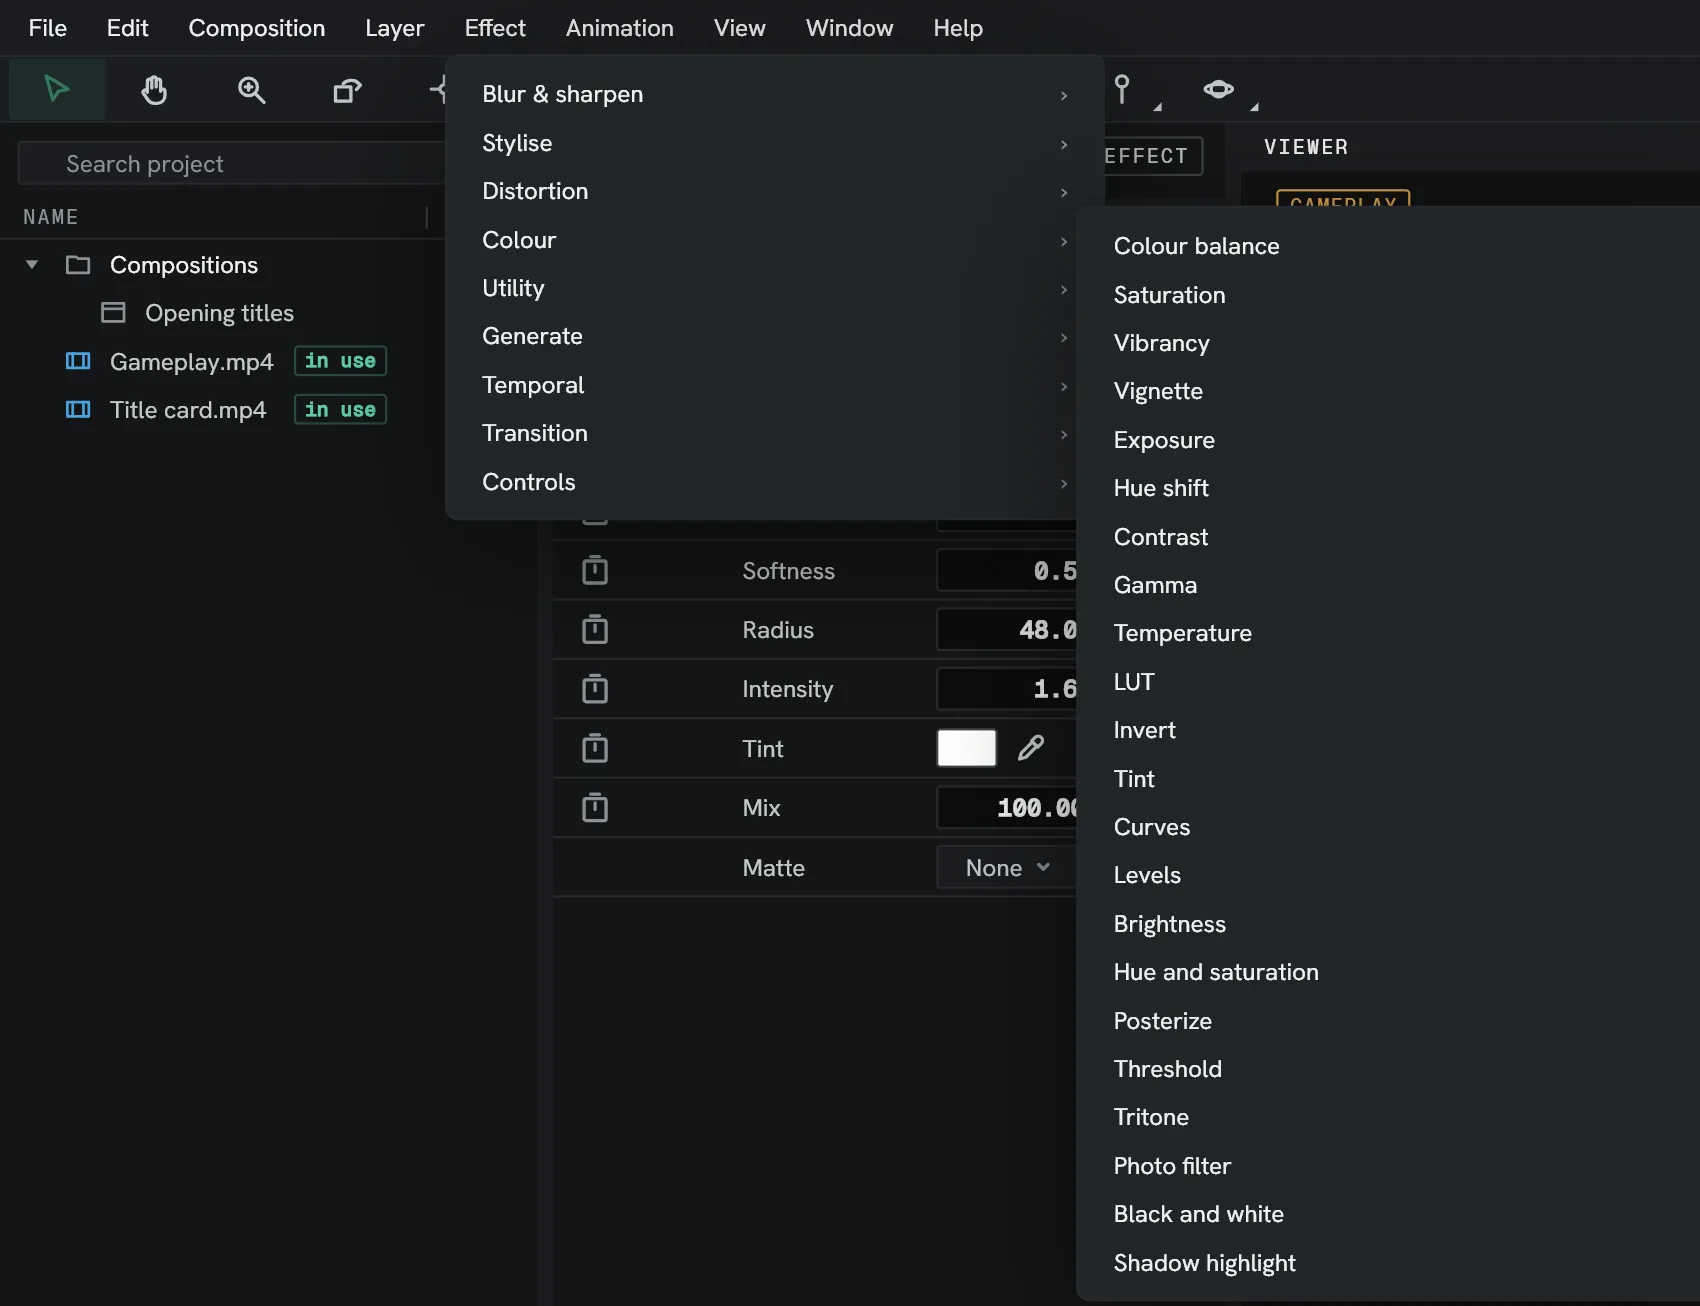The width and height of the screenshot is (1700, 1306).
Task: Click the Title card.mp4 footage icon
Action: (78, 409)
